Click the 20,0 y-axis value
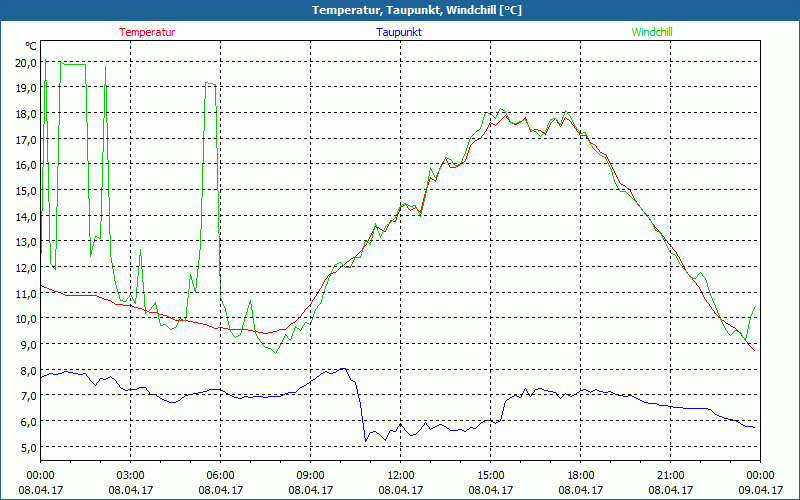The image size is (800, 500). [x=27, y=63]
